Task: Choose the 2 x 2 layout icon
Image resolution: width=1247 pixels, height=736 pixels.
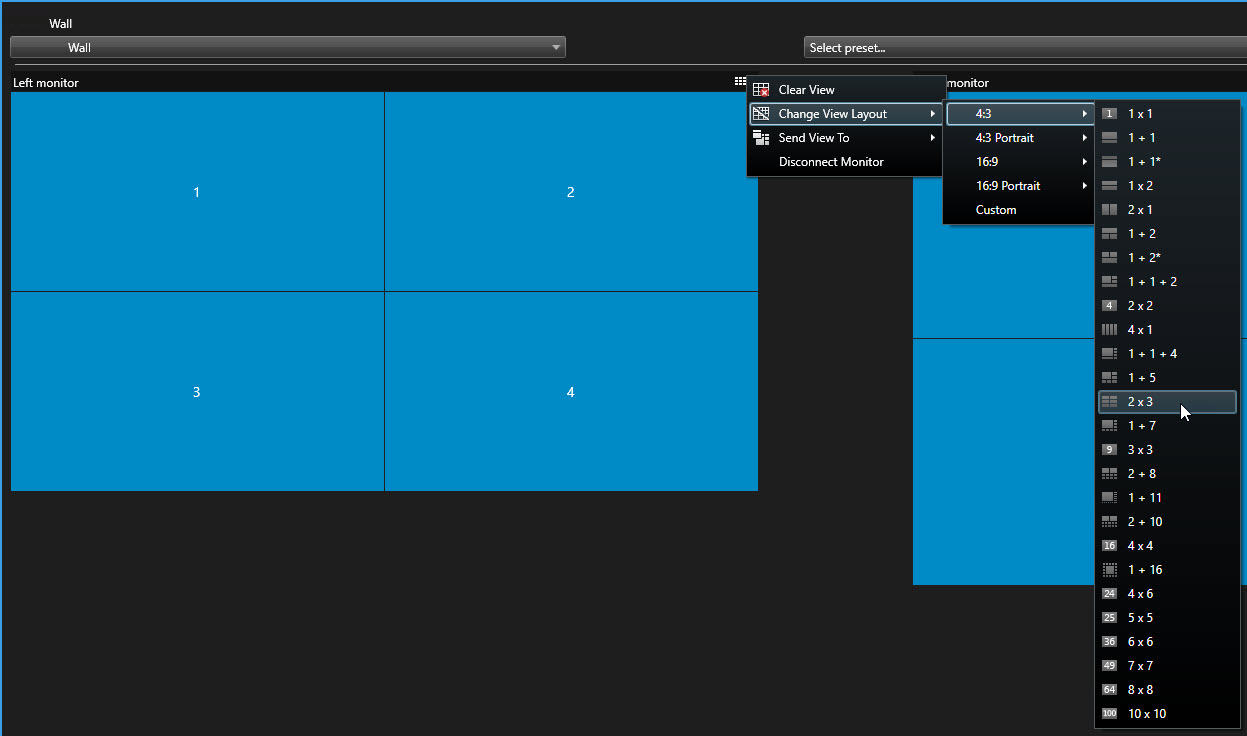Action: tap(1109, 306)
